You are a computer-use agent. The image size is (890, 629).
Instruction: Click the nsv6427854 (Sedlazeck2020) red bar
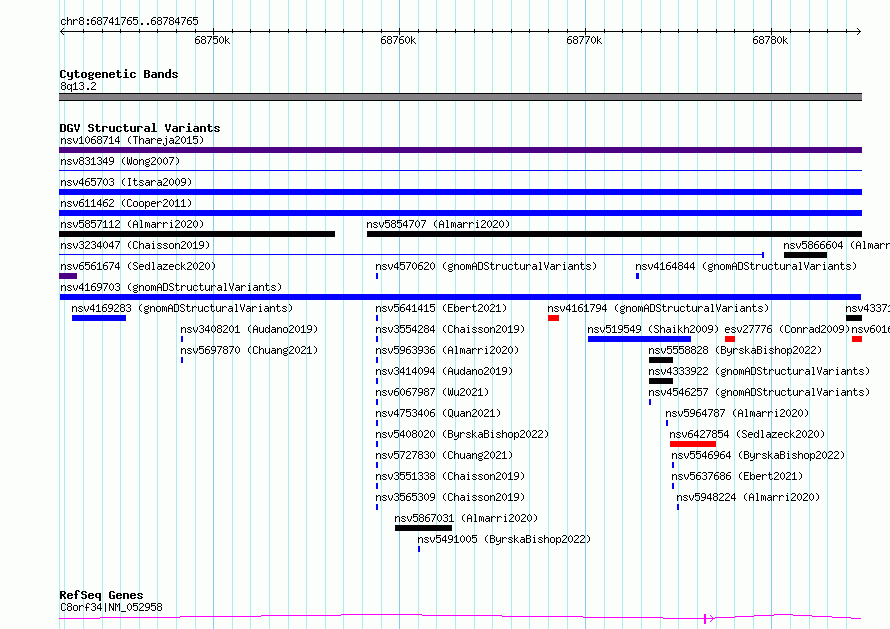click(x=693, y=444)
